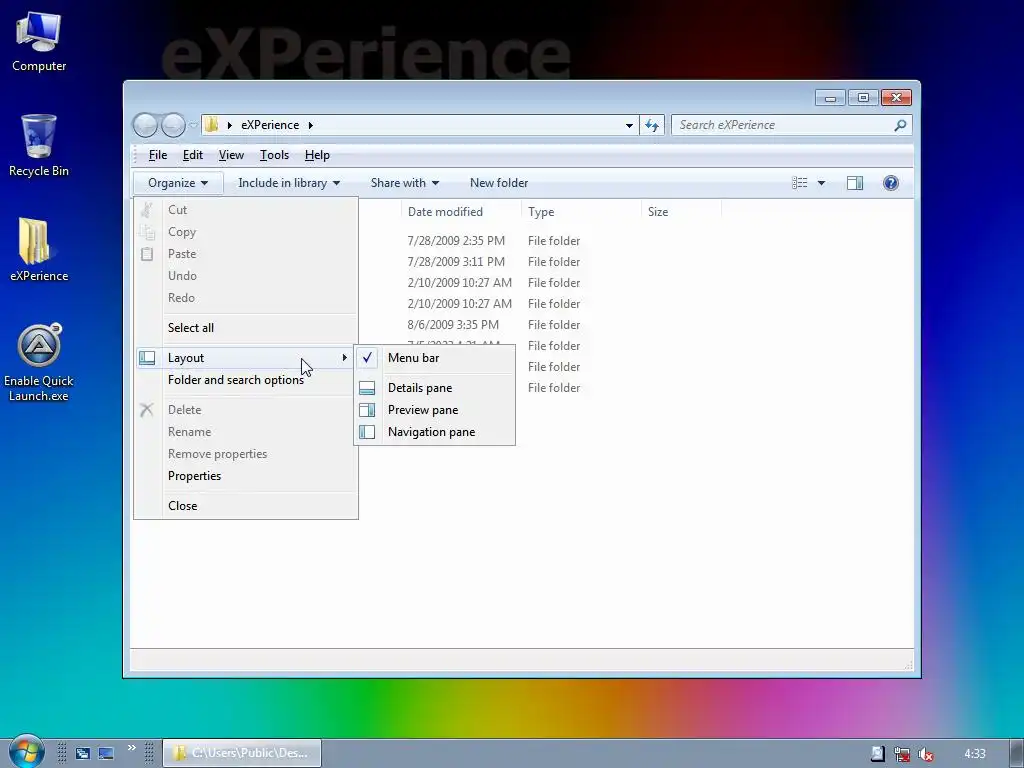
Task: Click the Action Center flag tray icon
Action: coord(878,754)
